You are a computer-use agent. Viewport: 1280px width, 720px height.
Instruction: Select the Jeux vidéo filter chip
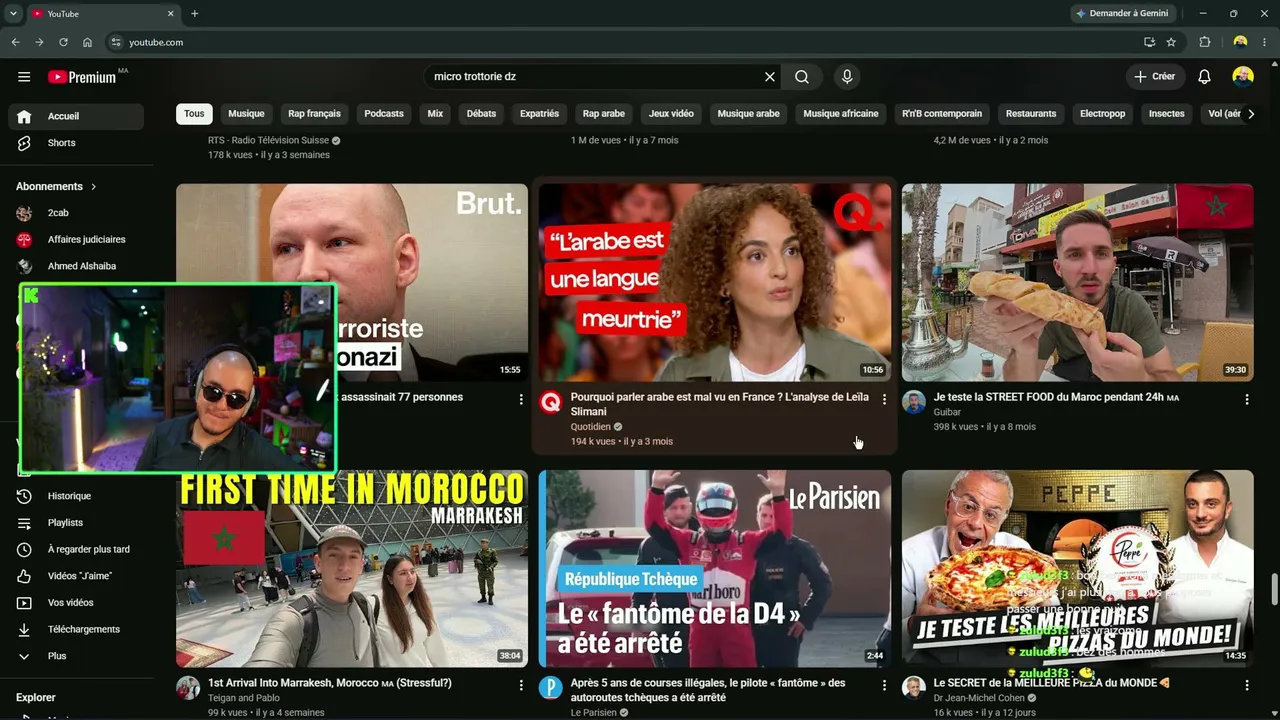coord(671,114)
